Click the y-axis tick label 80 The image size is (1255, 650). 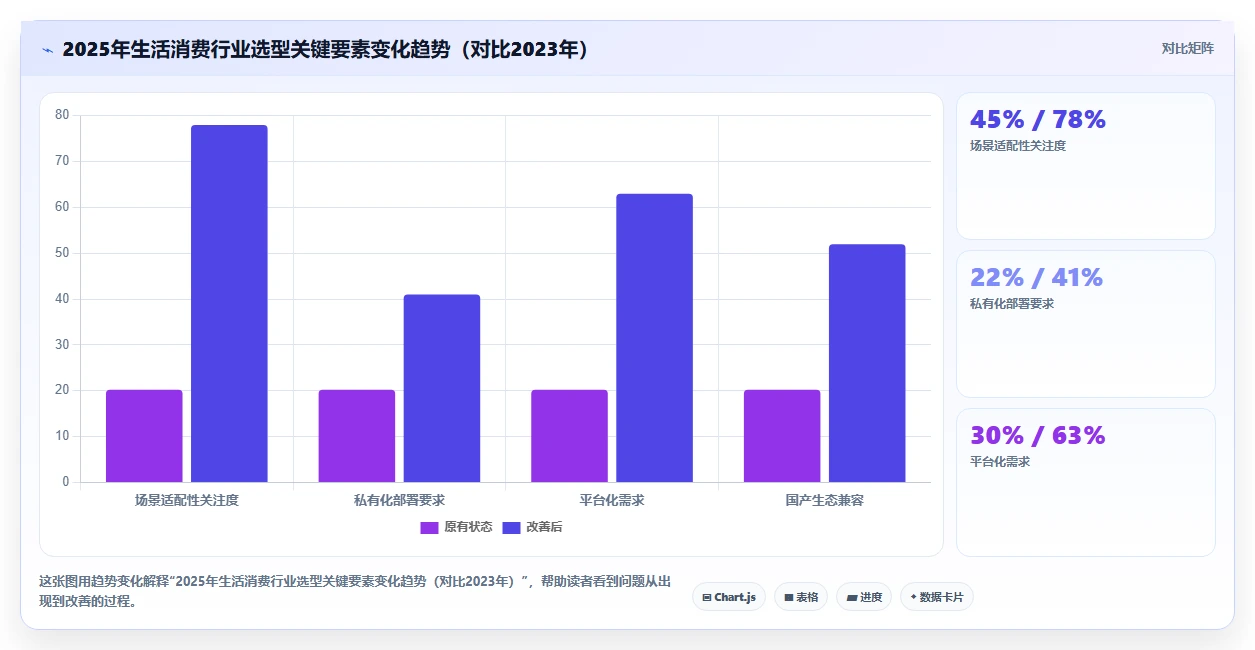click(63, 115)
